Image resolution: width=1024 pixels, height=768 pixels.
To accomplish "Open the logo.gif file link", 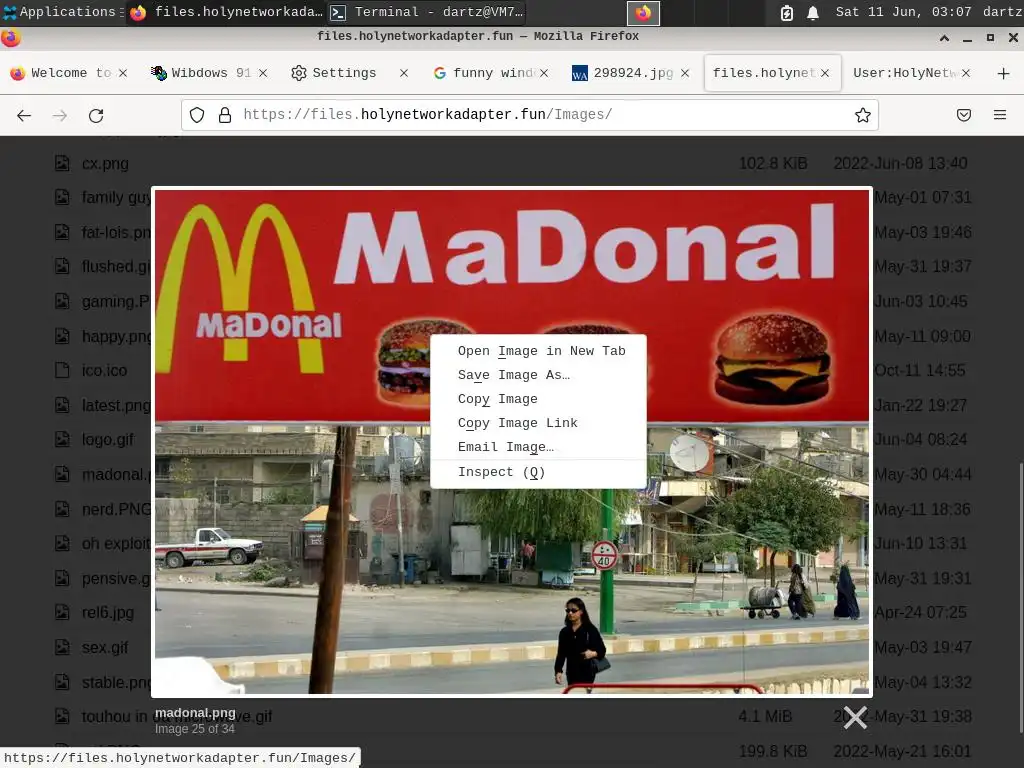I will click(x=108, y=440).
